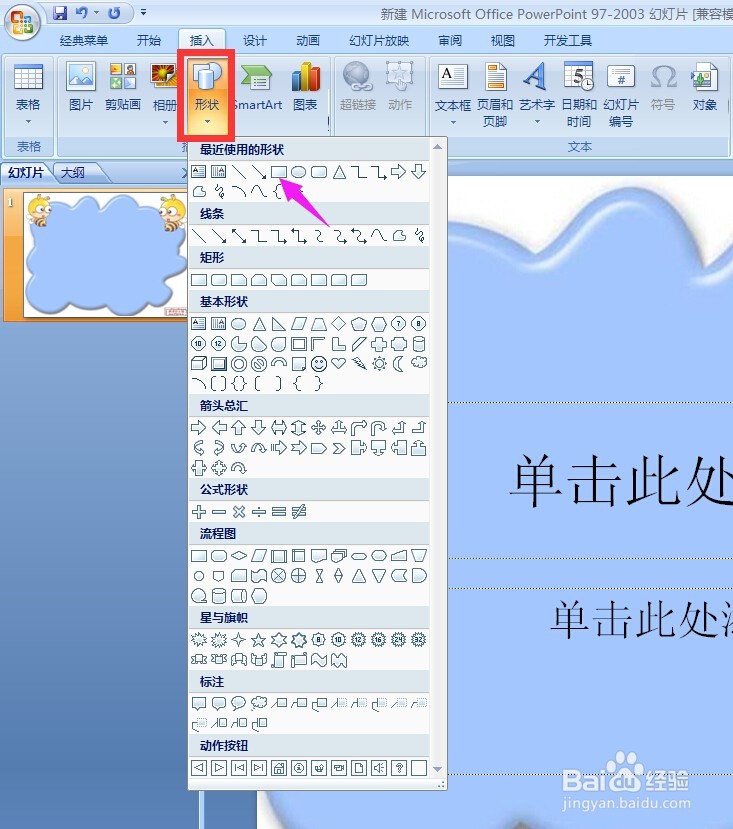Pick the oval in recently used shapes
Viewport: 733px width, 829px height.
299,172
